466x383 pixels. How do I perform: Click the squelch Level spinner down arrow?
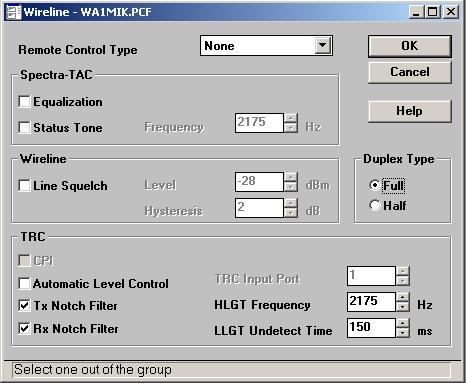point(291,187)
